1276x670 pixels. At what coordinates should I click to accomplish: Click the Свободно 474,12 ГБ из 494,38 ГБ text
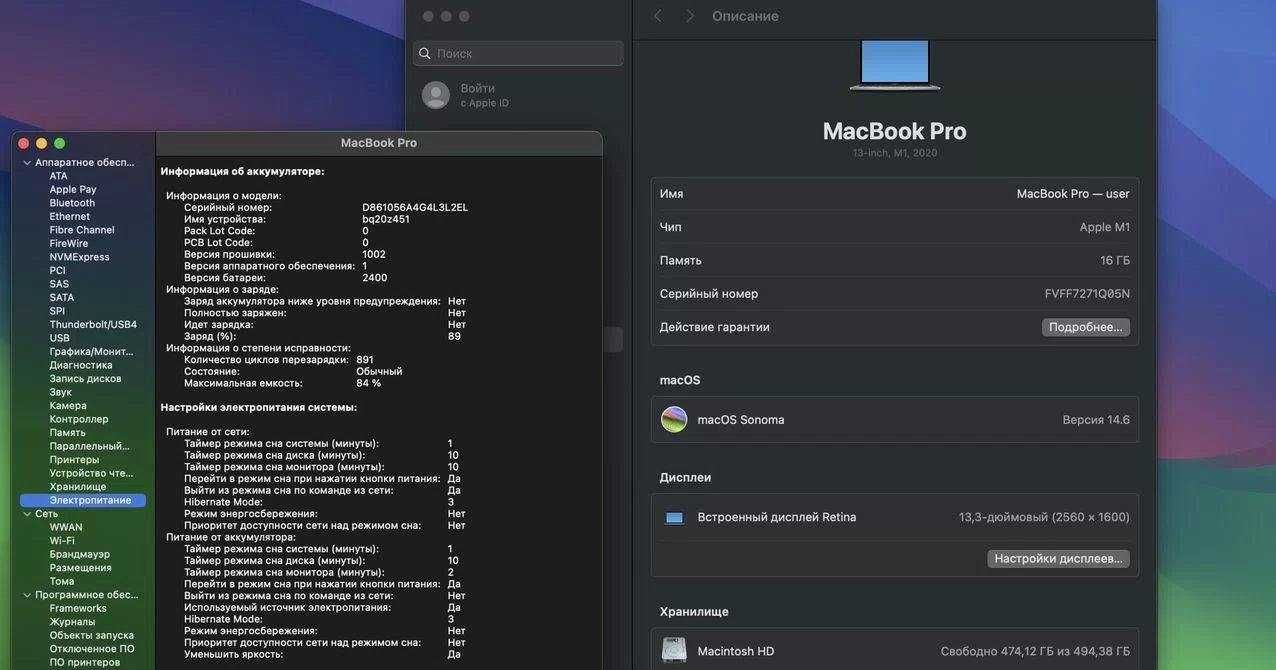[x=1035, y=652]
